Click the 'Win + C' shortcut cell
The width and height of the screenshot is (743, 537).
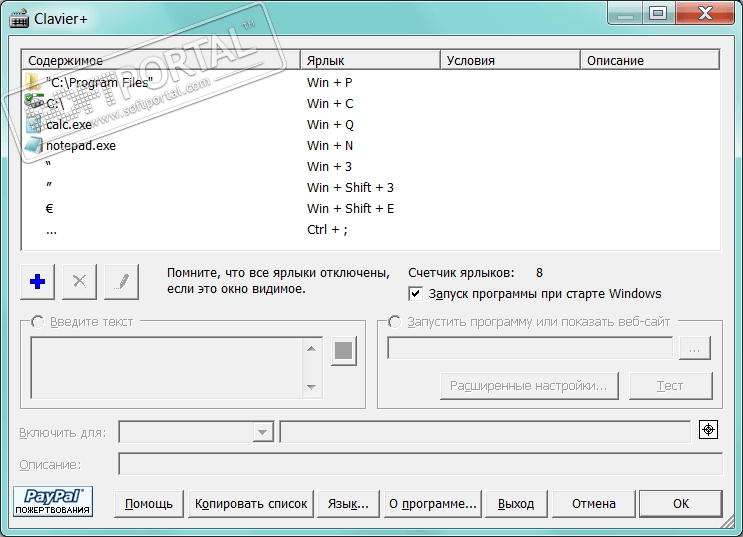tap(330, 103)
